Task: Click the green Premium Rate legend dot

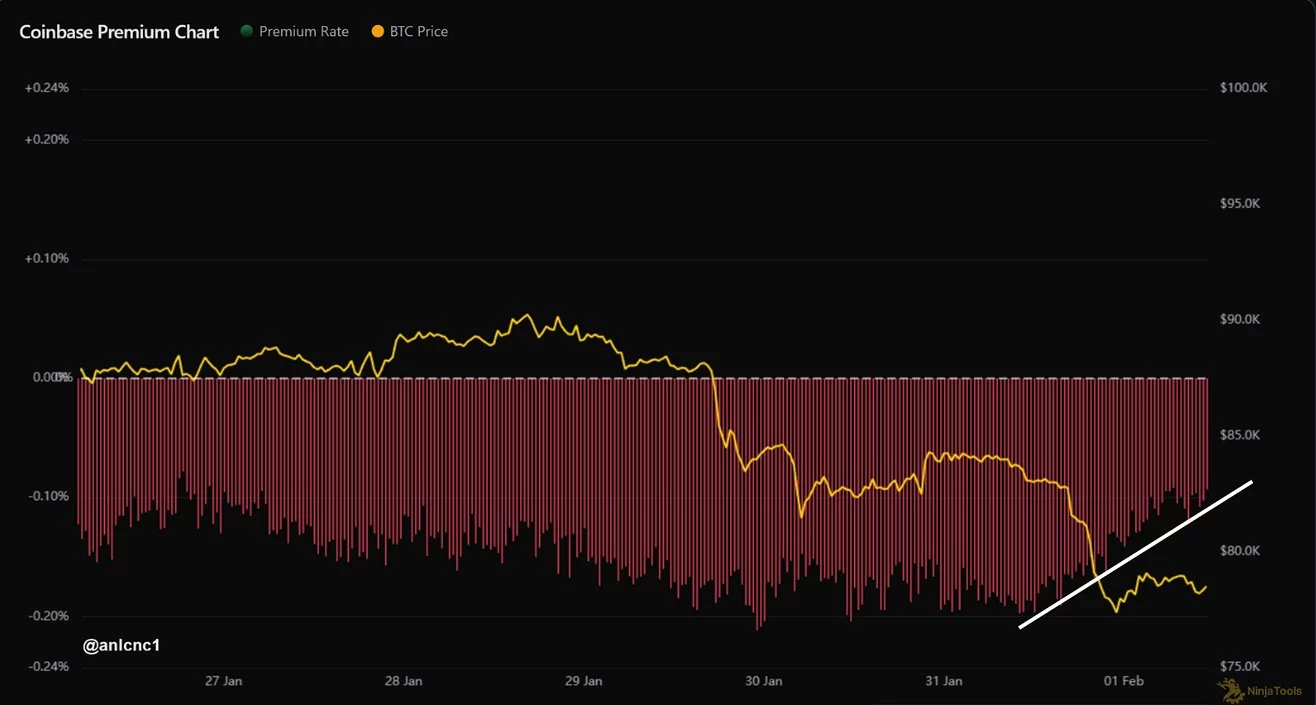Action: coord(246,32)
